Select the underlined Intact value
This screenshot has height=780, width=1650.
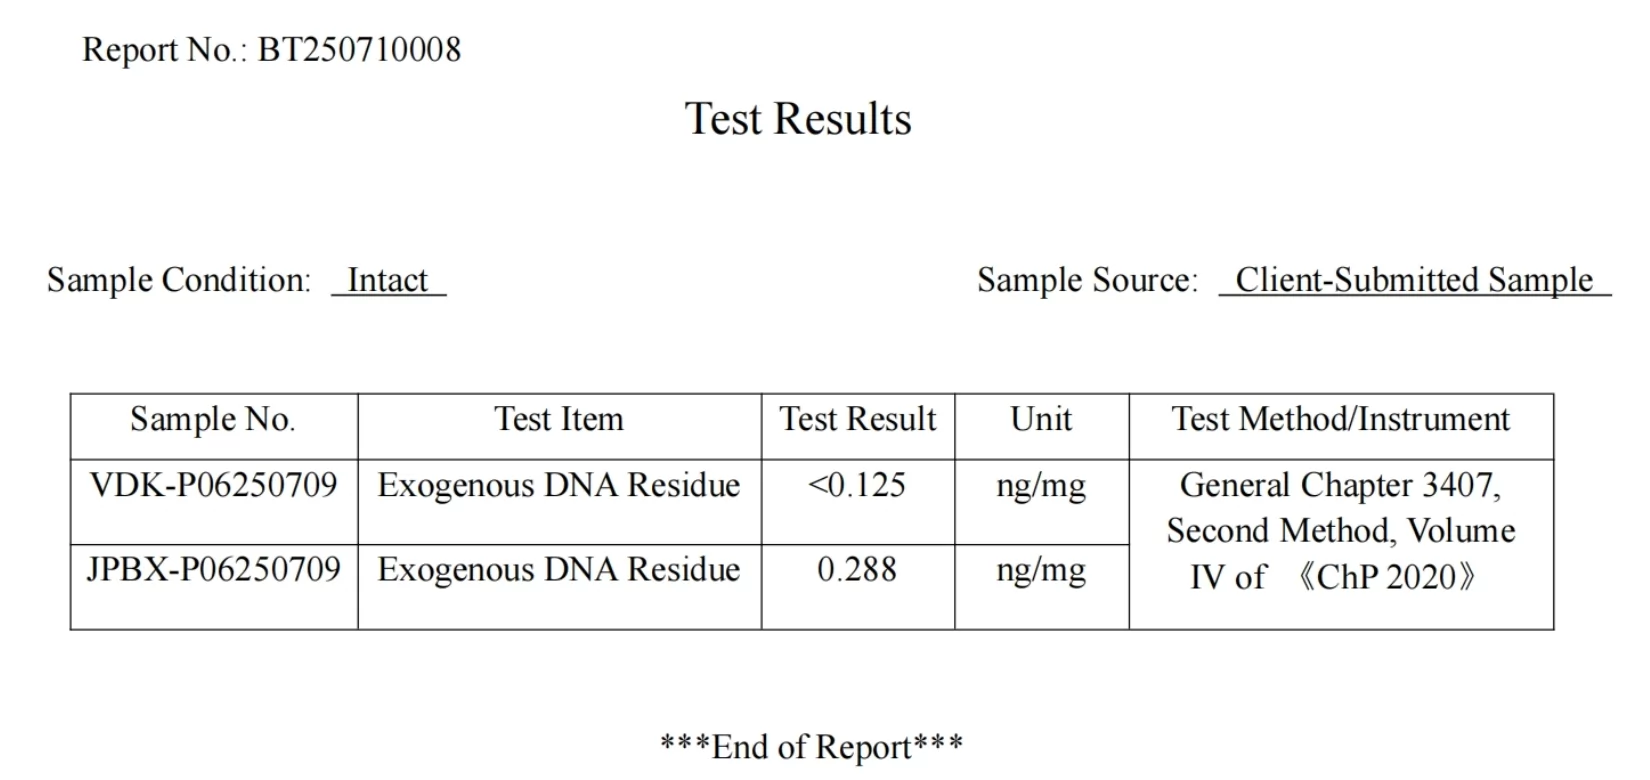[388, 280]
